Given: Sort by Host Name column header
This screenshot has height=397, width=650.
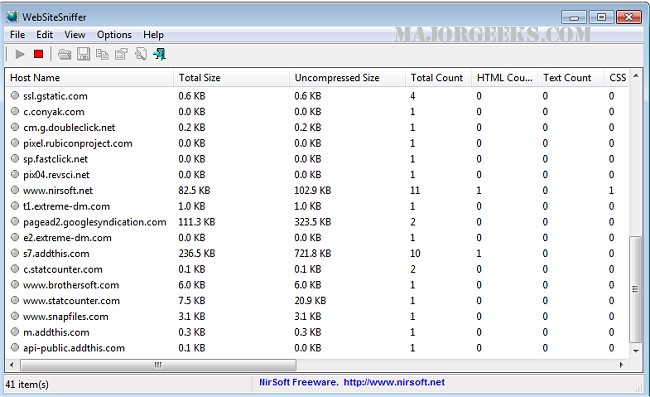Looking at the screenshot, I should pos(89,77).
